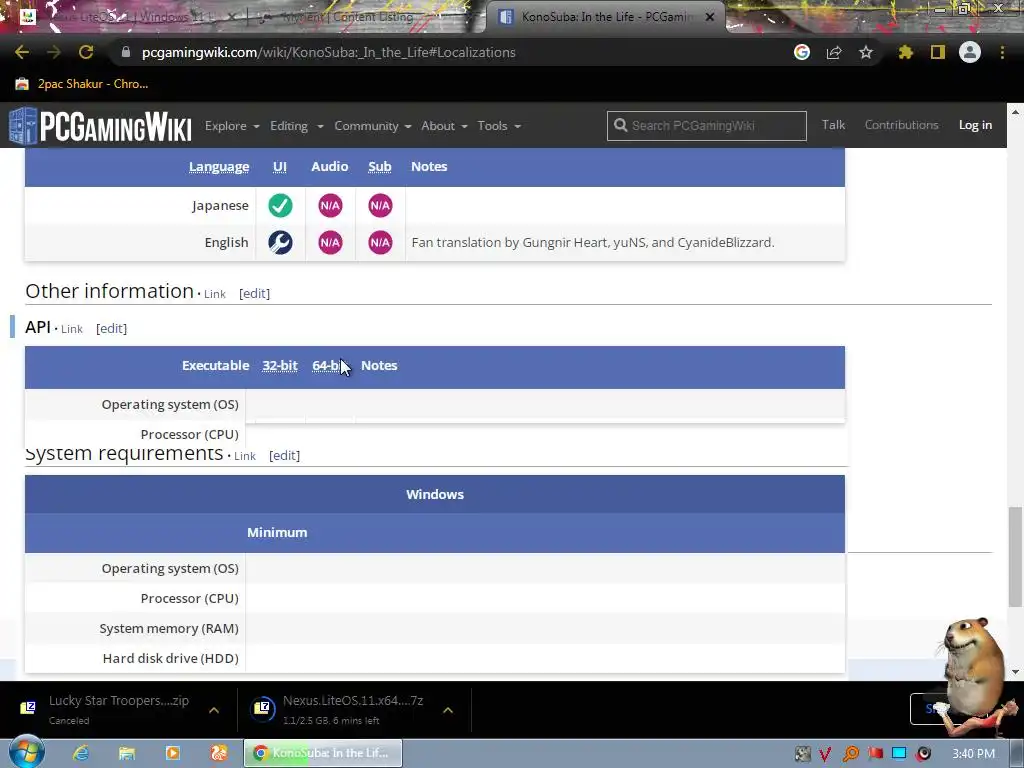Click English UI wrench hackable icon
The image size is (1024, 768).
pos(280,242)
